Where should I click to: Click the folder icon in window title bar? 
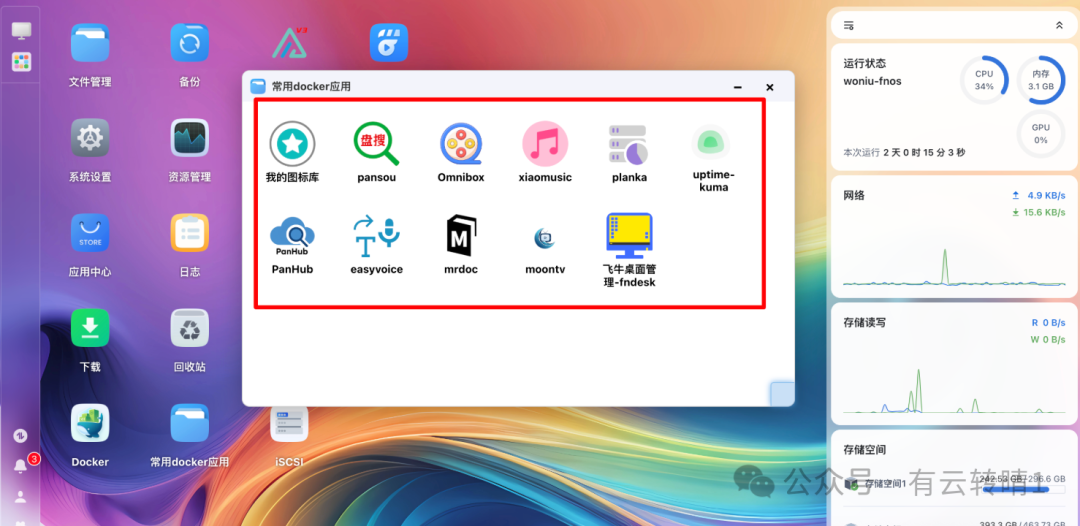(258, 87)
